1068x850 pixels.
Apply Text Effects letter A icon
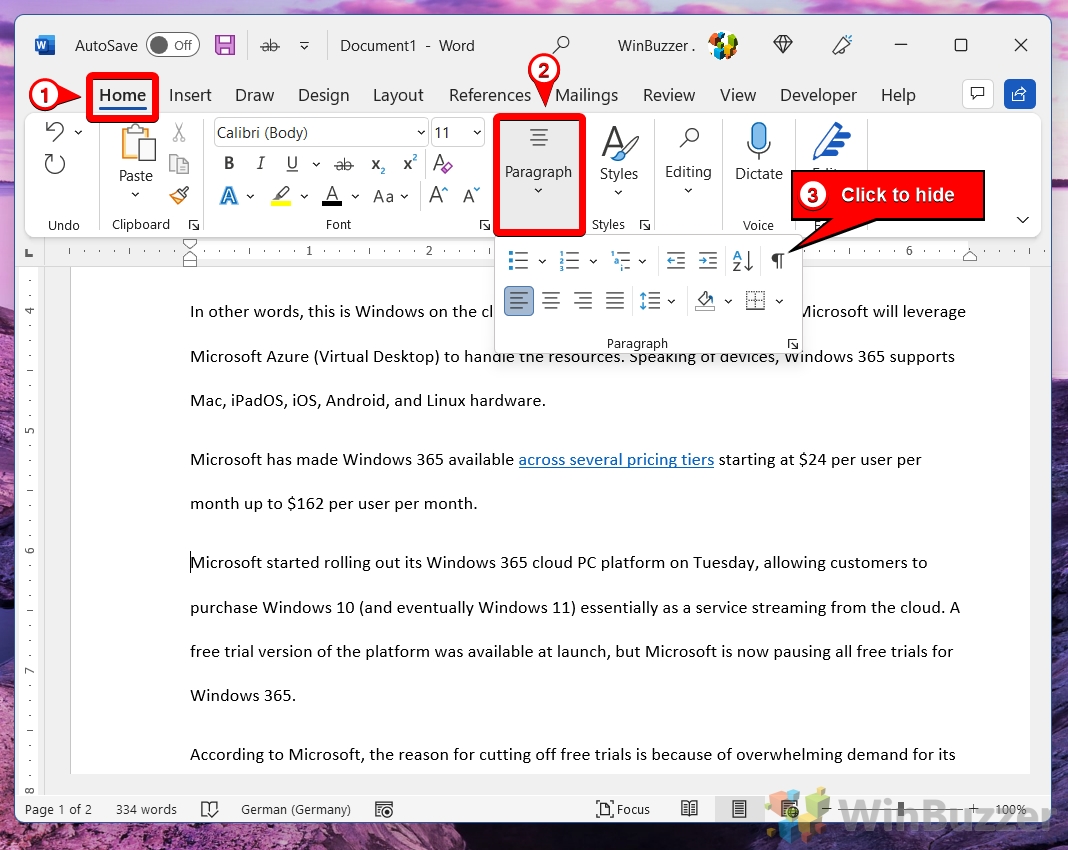pyautogui.click(x=229, y=196)
